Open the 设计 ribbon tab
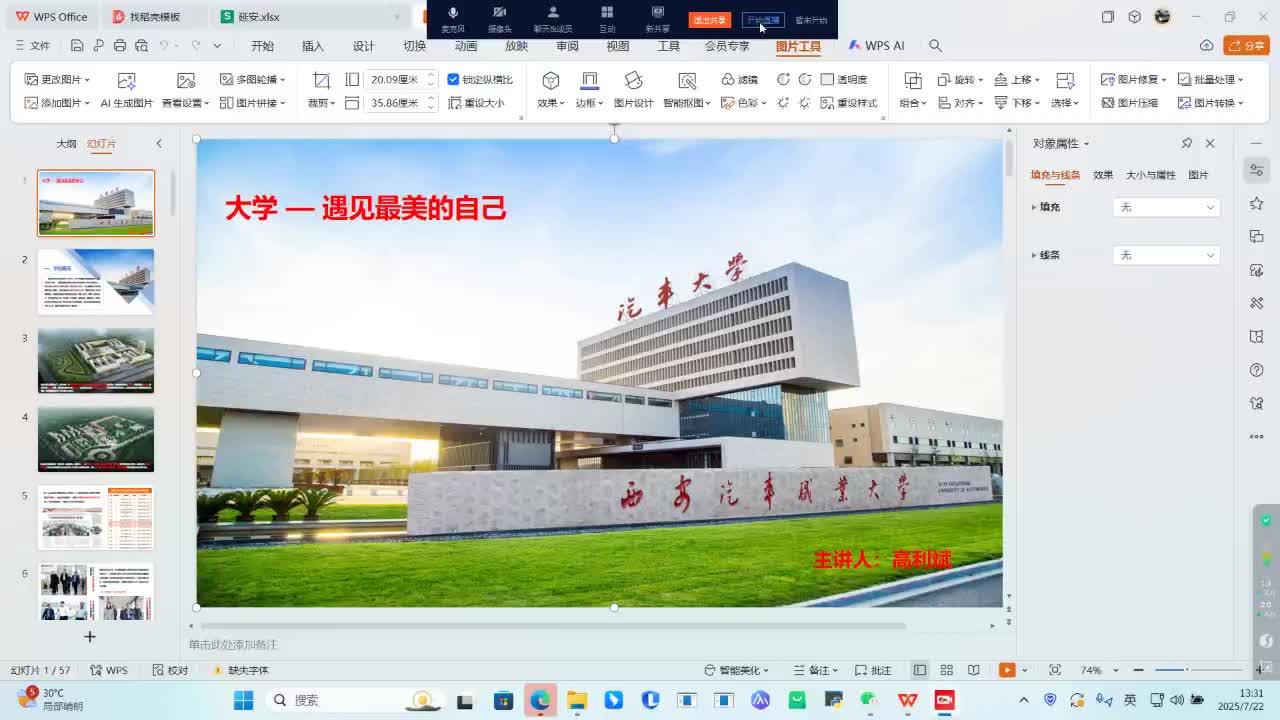Screen dimensions: 1280x720 coord(364,46)
